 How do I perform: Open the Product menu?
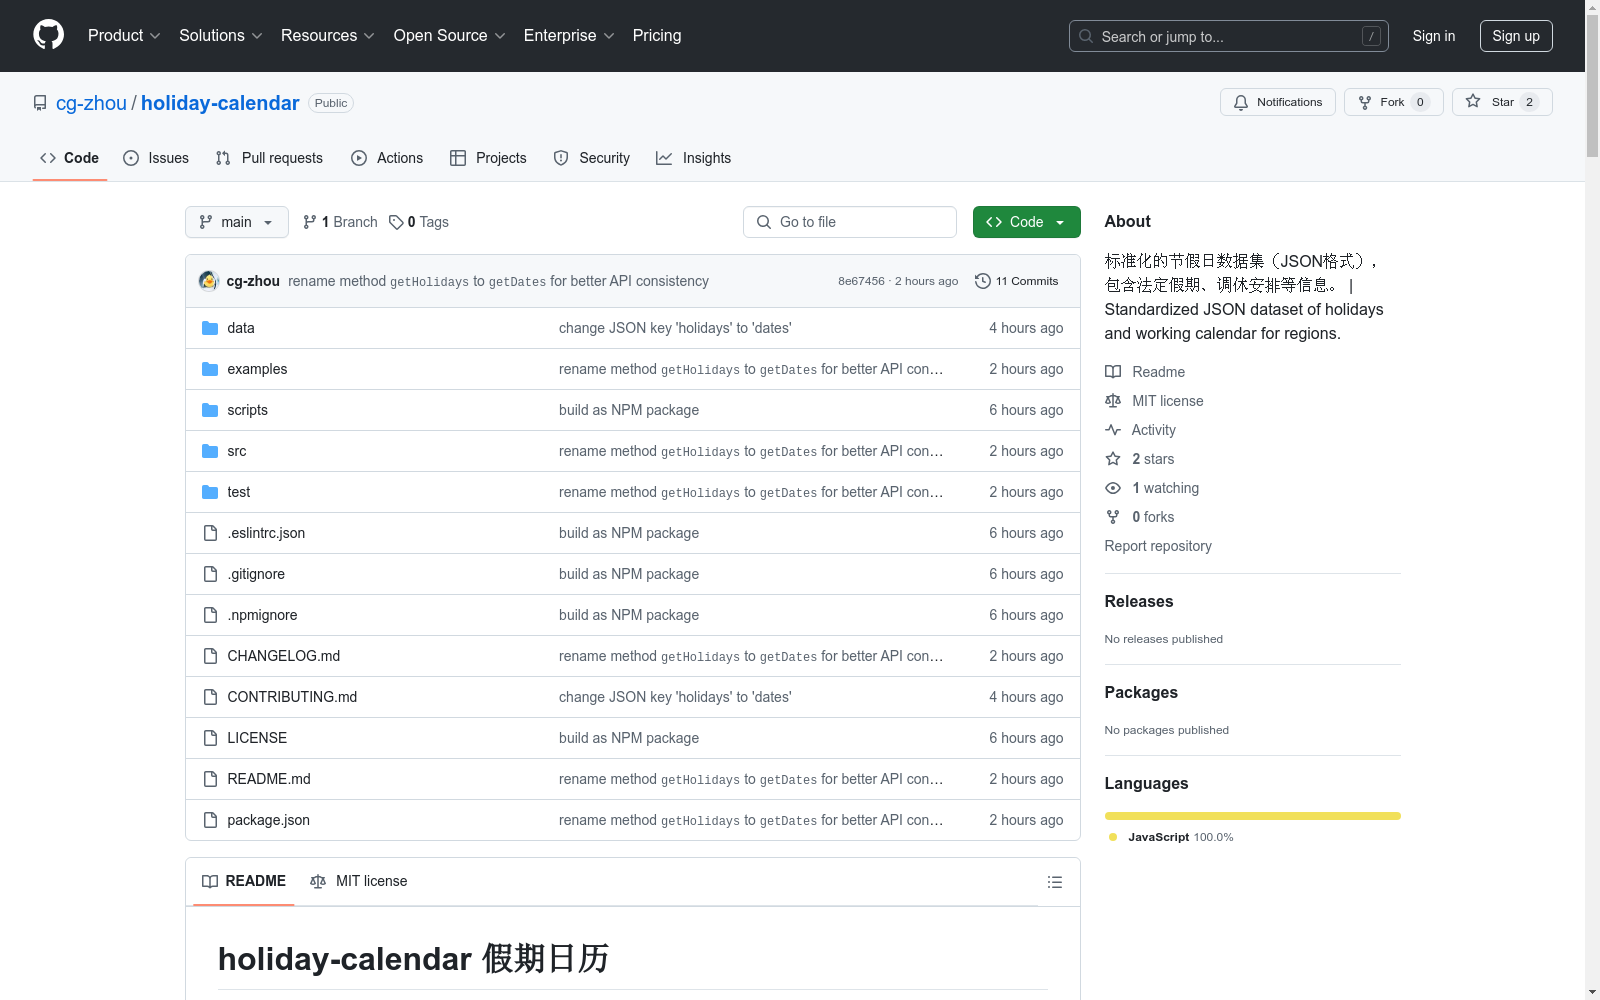click(x=124, y=35)
